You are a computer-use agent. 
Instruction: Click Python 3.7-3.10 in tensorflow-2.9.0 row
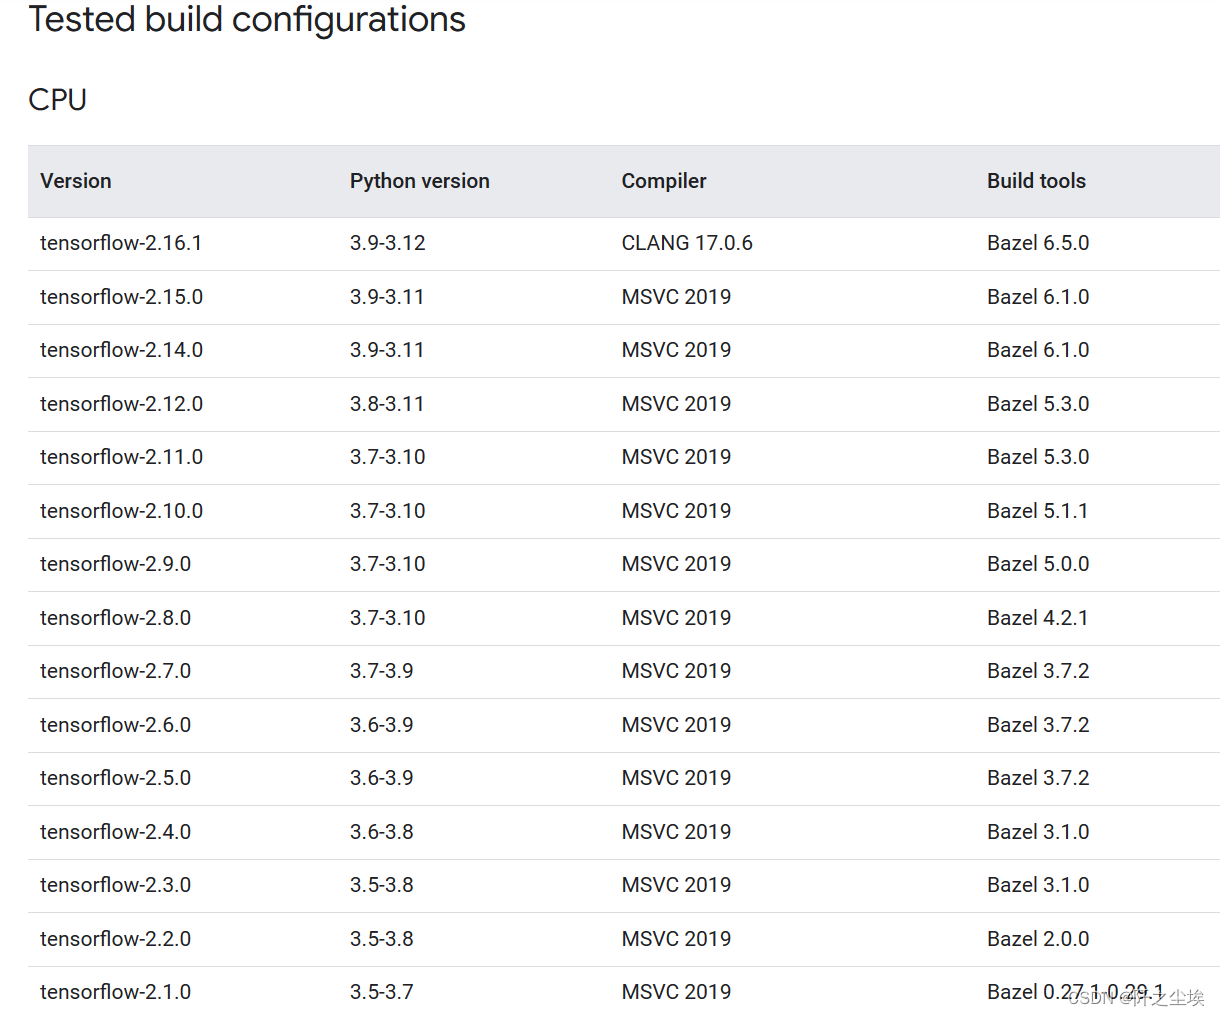pyautogui.click(x=388, y=564)
